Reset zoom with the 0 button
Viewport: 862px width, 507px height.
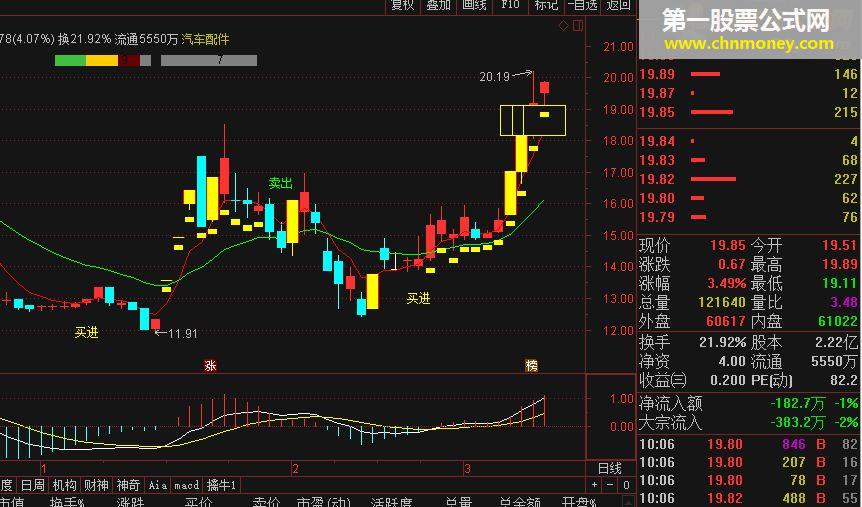[x=626, y=485]
